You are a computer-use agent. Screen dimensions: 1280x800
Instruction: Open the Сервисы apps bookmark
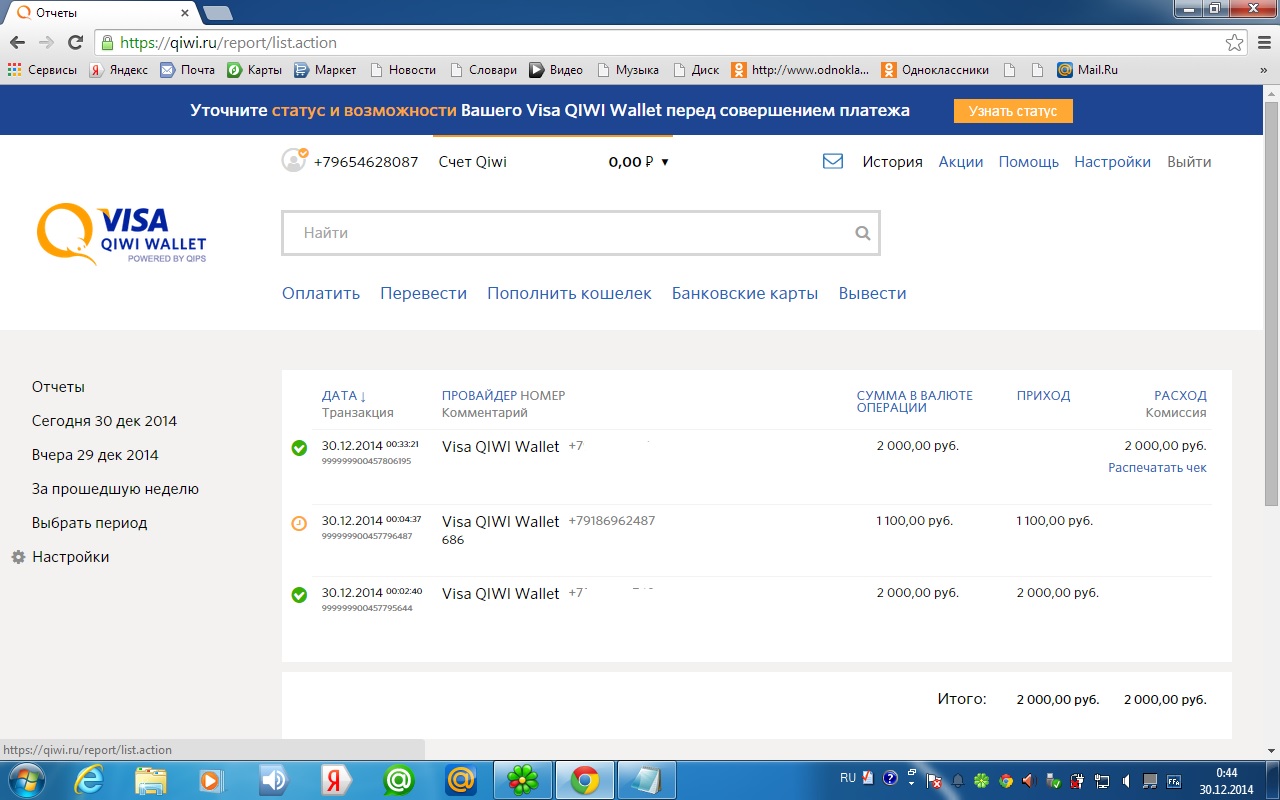[42, 70]
